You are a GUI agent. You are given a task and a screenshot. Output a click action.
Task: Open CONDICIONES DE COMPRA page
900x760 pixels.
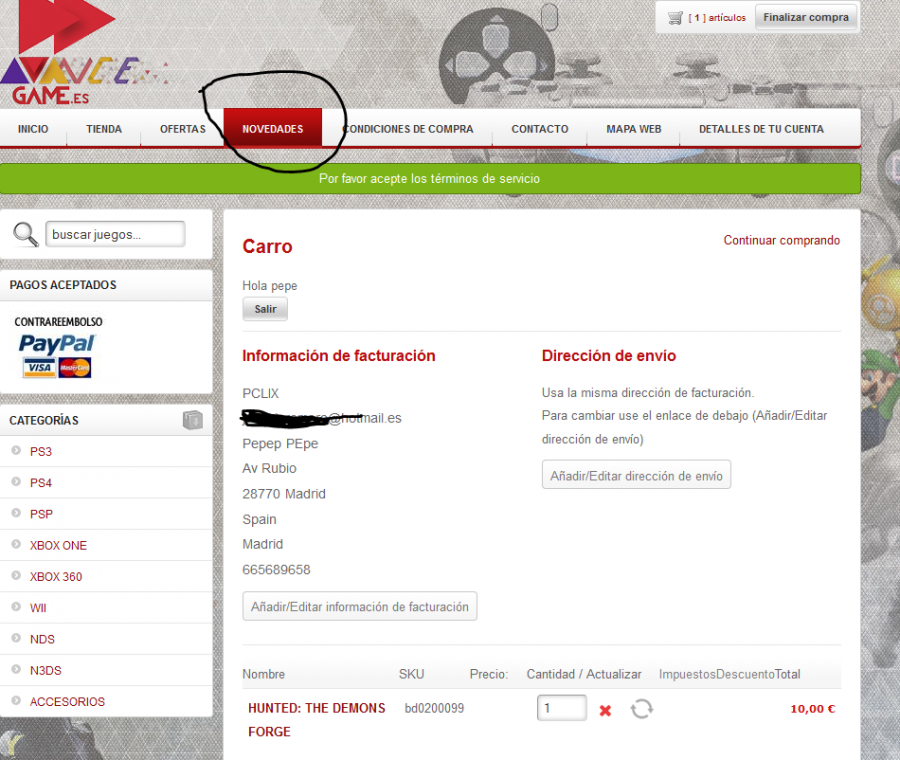tap(408, 129)
